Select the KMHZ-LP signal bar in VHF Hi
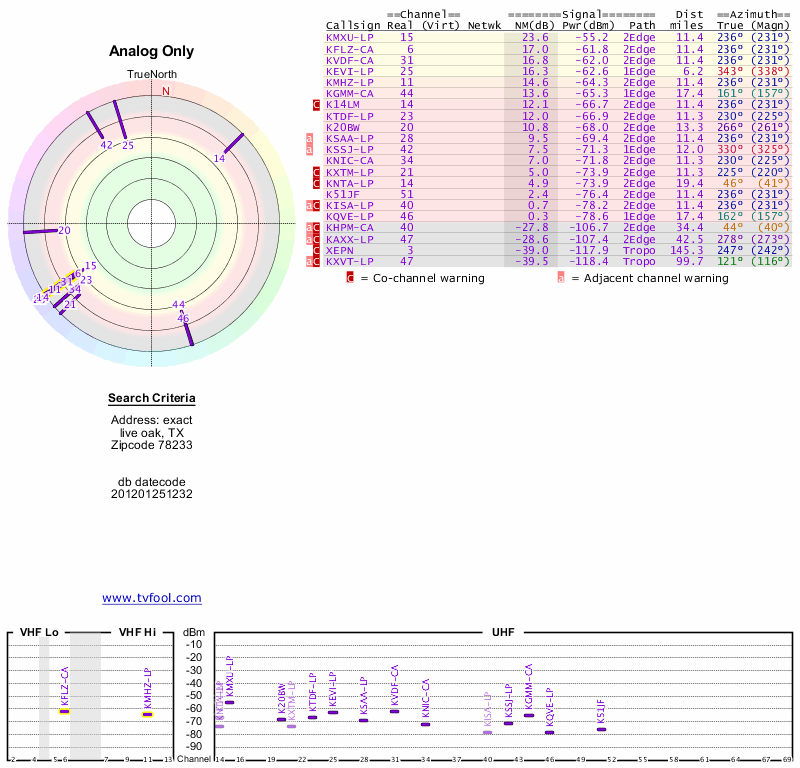This screenshot has width=800, height=768. tap(147, 714)
